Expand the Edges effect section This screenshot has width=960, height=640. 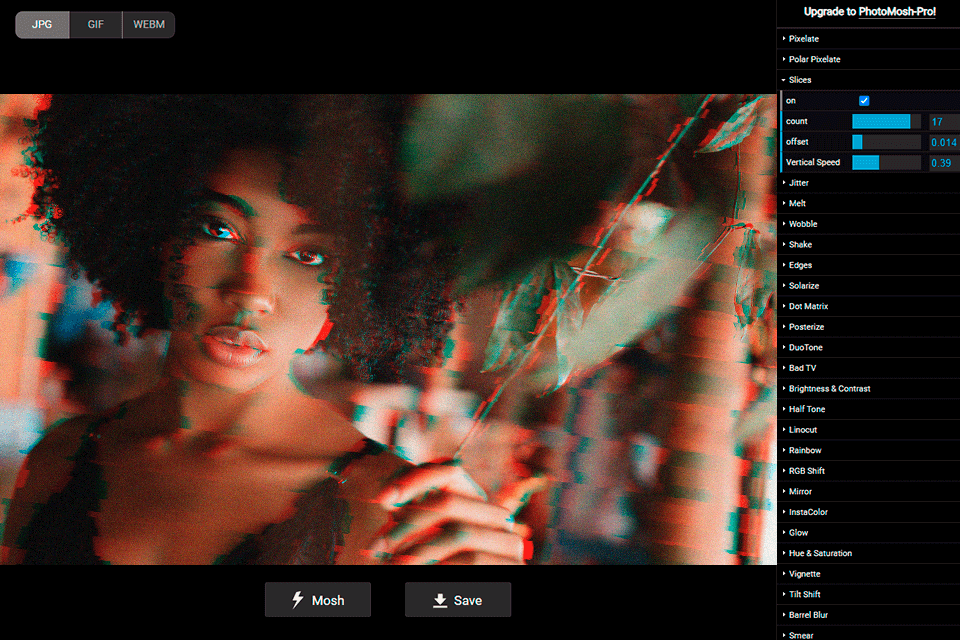click(x=868, y=265)
